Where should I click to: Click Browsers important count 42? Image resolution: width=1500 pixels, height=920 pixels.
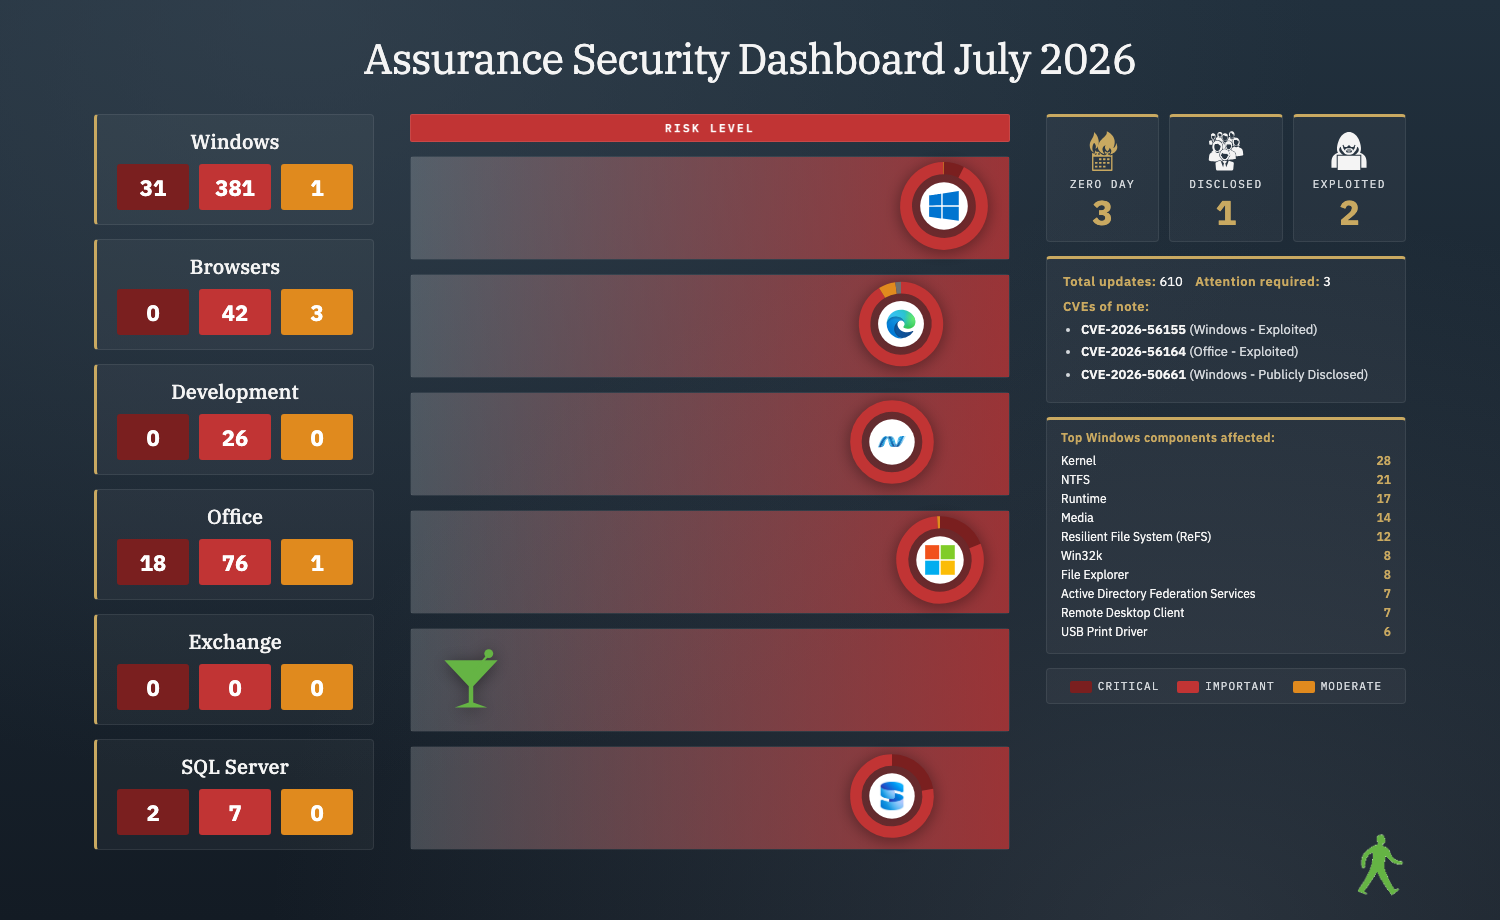pos(235,312)
